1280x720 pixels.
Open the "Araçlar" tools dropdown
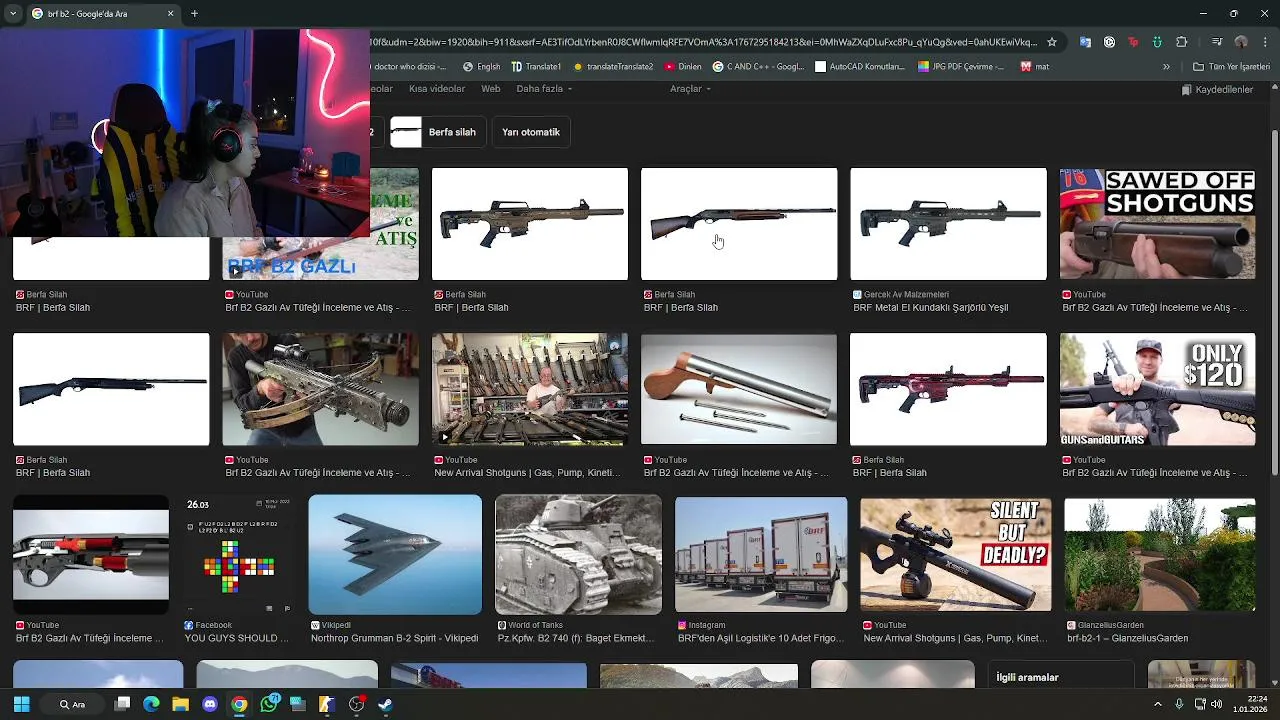[x=690, y=89]
